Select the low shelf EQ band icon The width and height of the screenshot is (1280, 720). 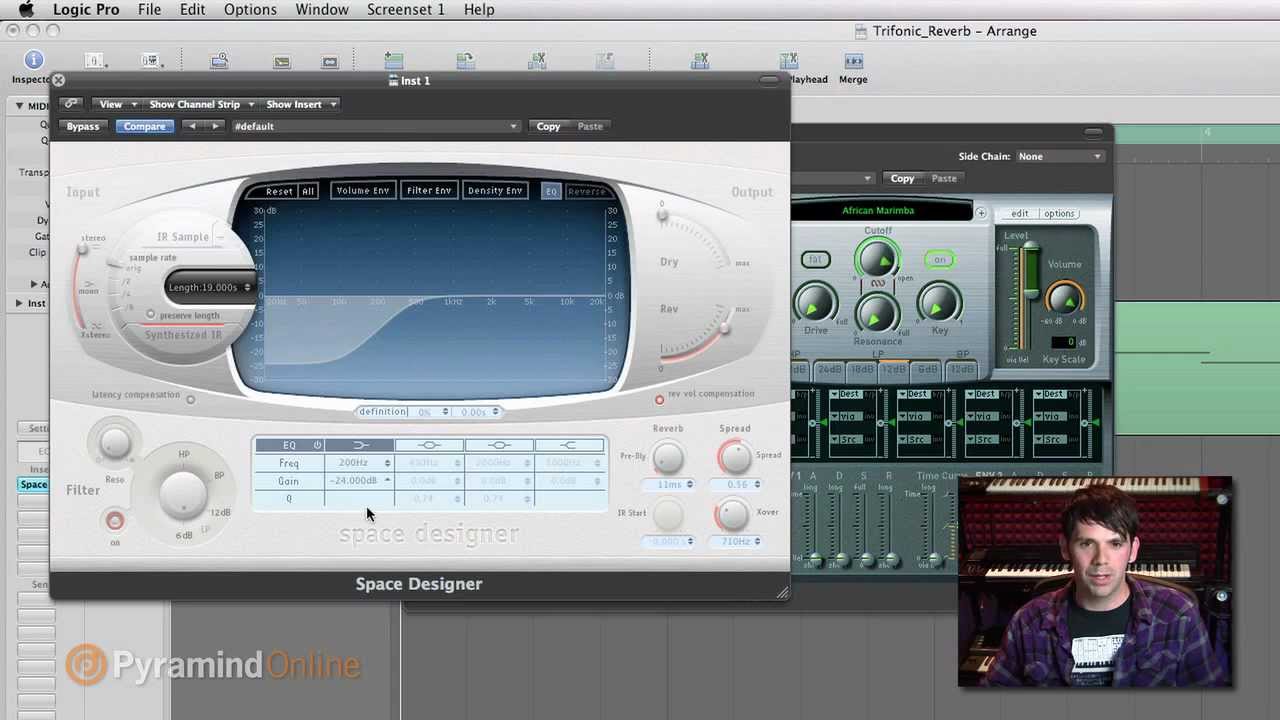pyautogui.click(x=360, y=445)
